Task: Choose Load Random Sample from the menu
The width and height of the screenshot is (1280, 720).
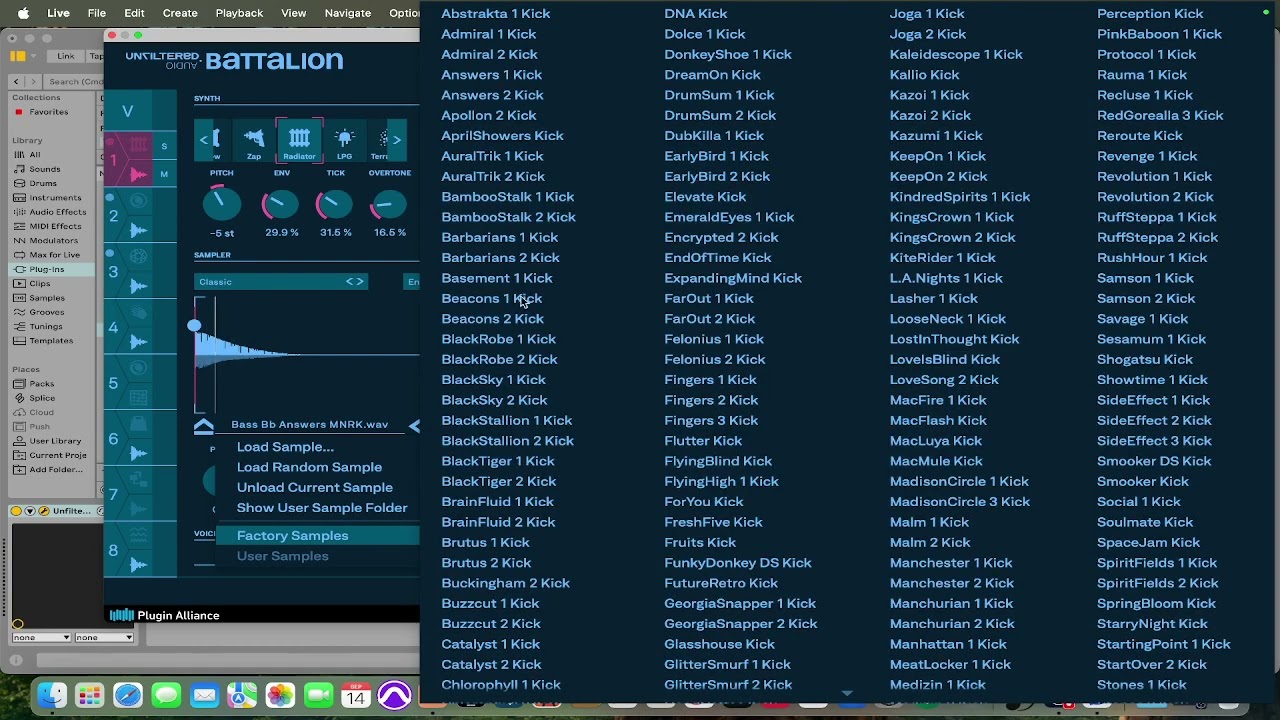Action: [x=309, y=467]
